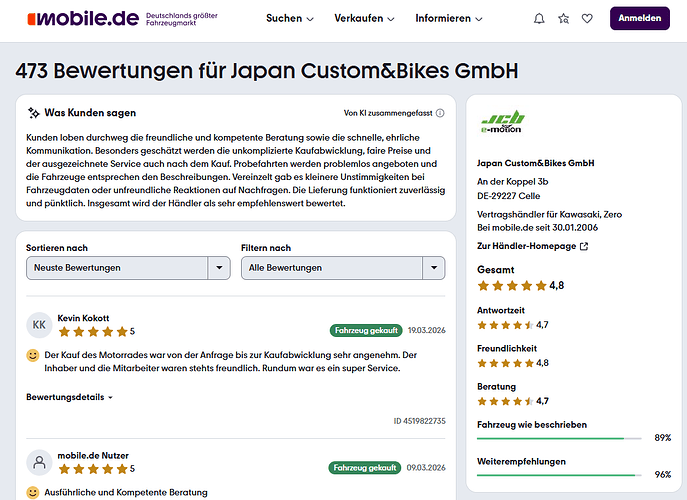The width and height of the screenshot is (687, 500).
Task: Click the Anmelden button
Action: (x=638, y=19)
